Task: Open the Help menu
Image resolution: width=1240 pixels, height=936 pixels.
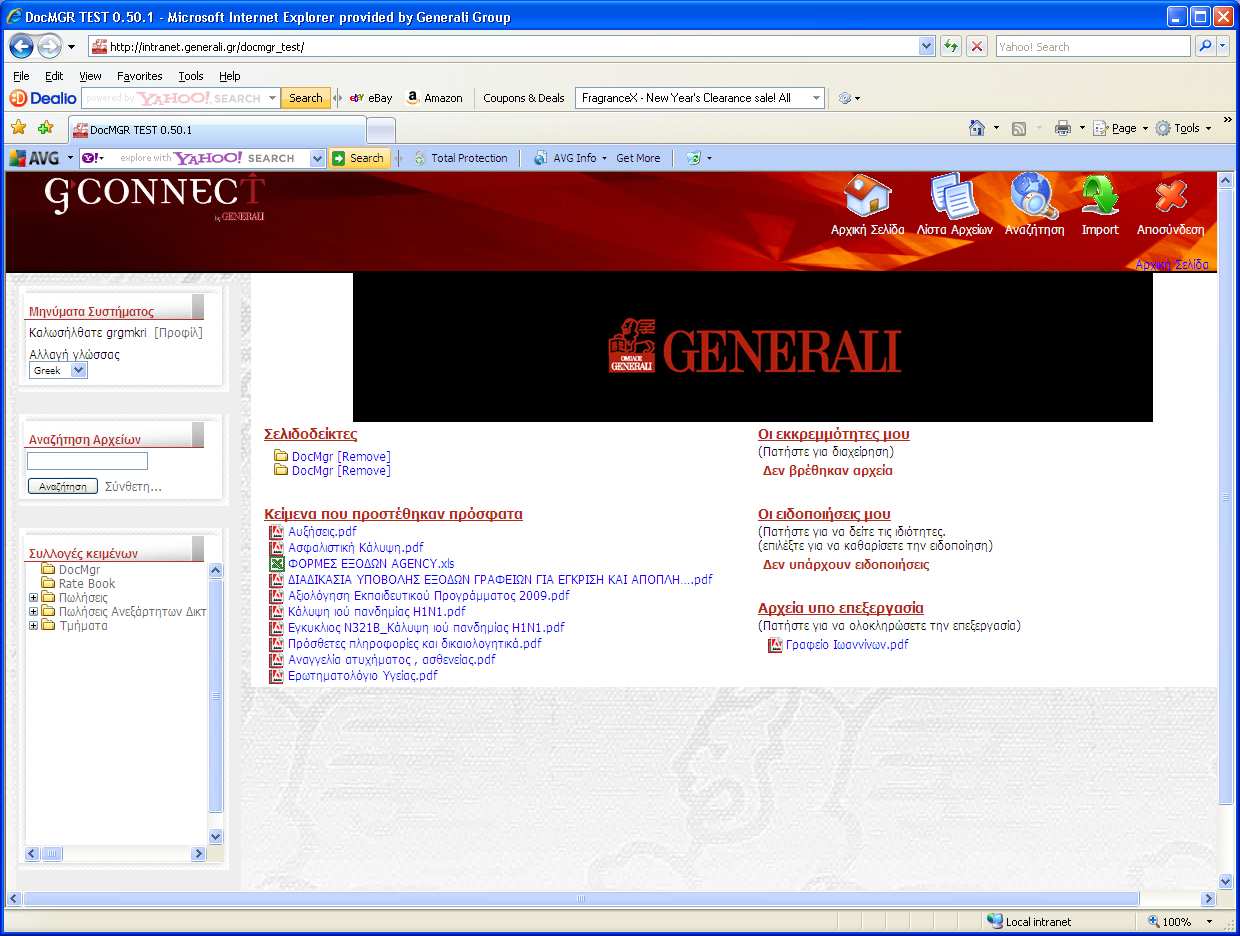Action: point(230,76)
